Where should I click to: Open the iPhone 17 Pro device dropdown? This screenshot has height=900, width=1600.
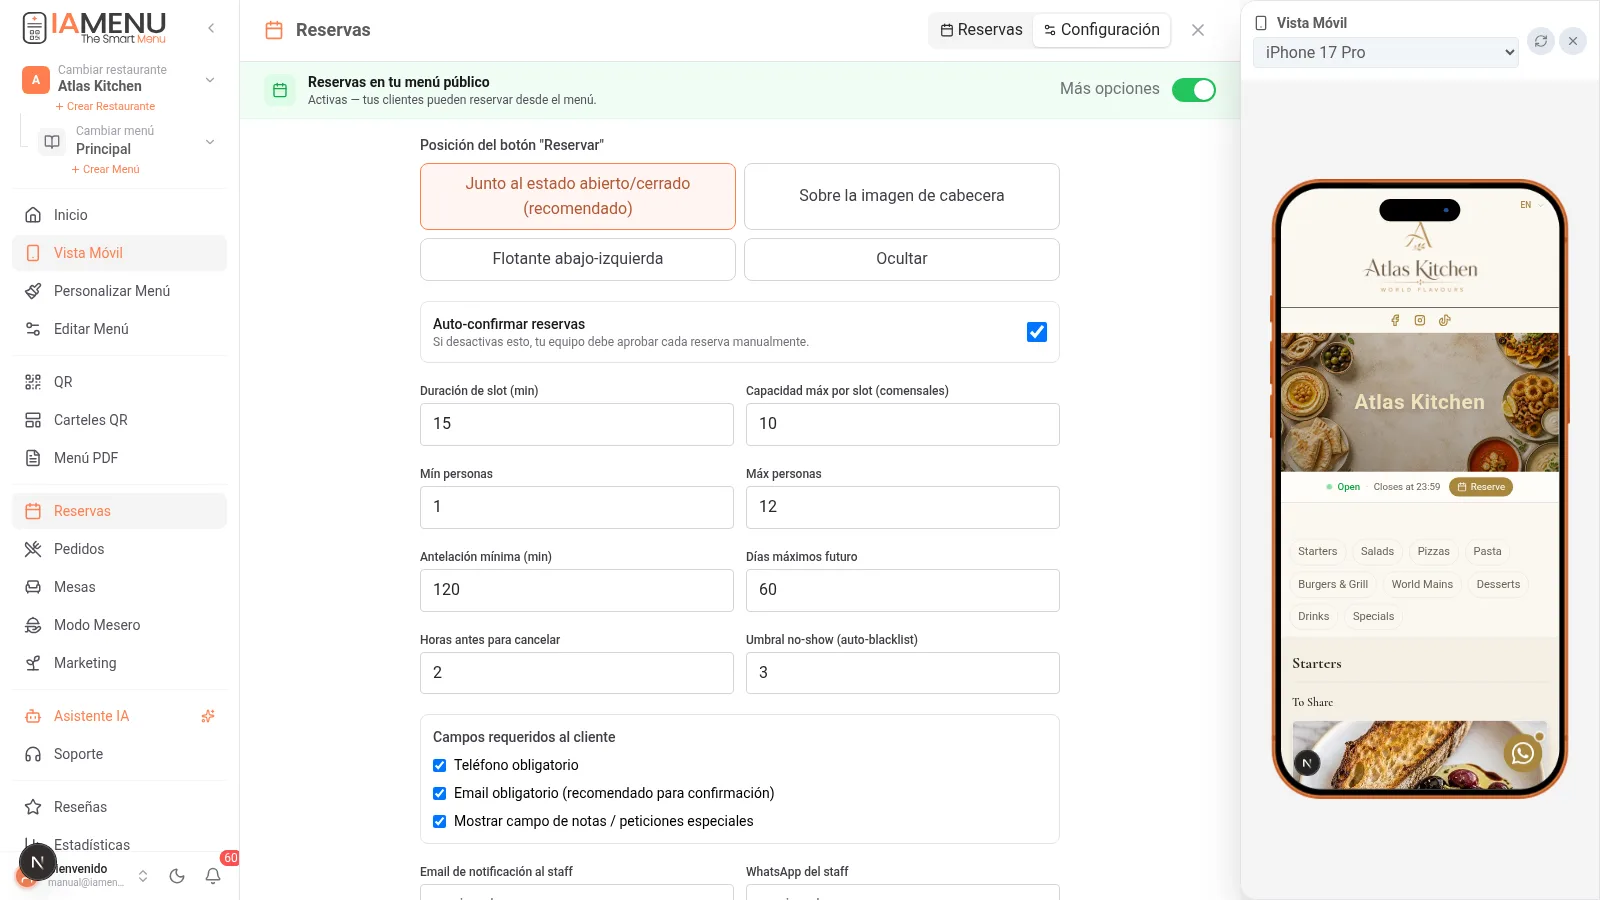[x=1386, y=52]
